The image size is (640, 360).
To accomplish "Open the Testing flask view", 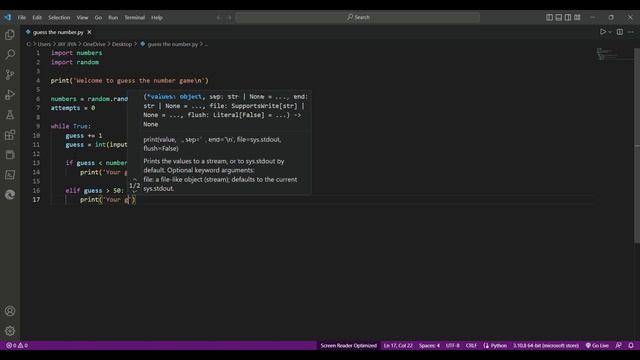I will 10,115.
